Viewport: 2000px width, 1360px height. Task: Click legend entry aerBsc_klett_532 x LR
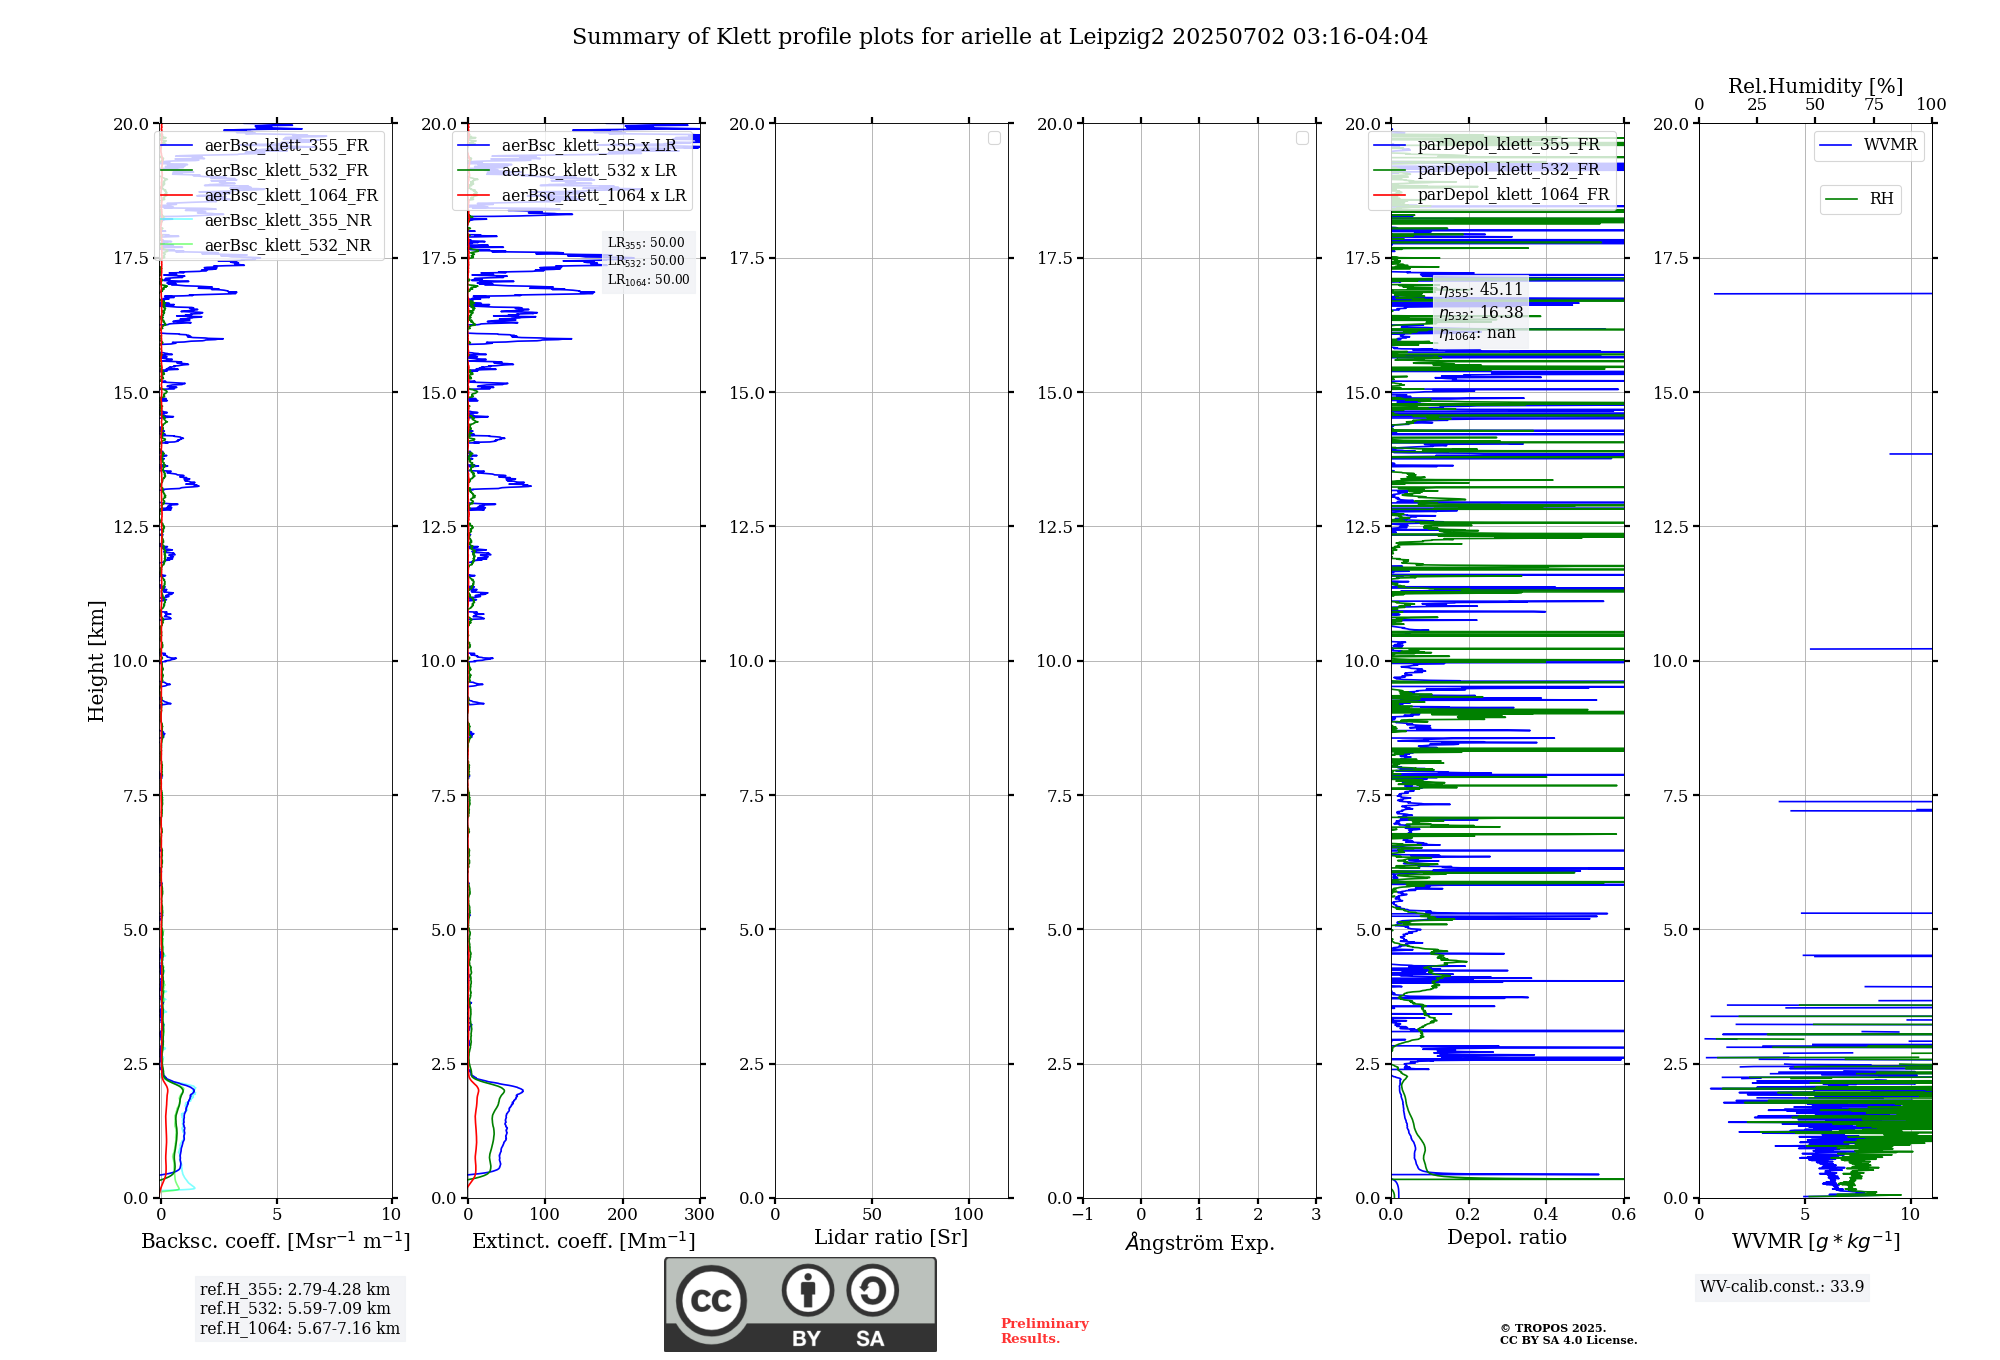pyautogui.click(x=568, y=171)
